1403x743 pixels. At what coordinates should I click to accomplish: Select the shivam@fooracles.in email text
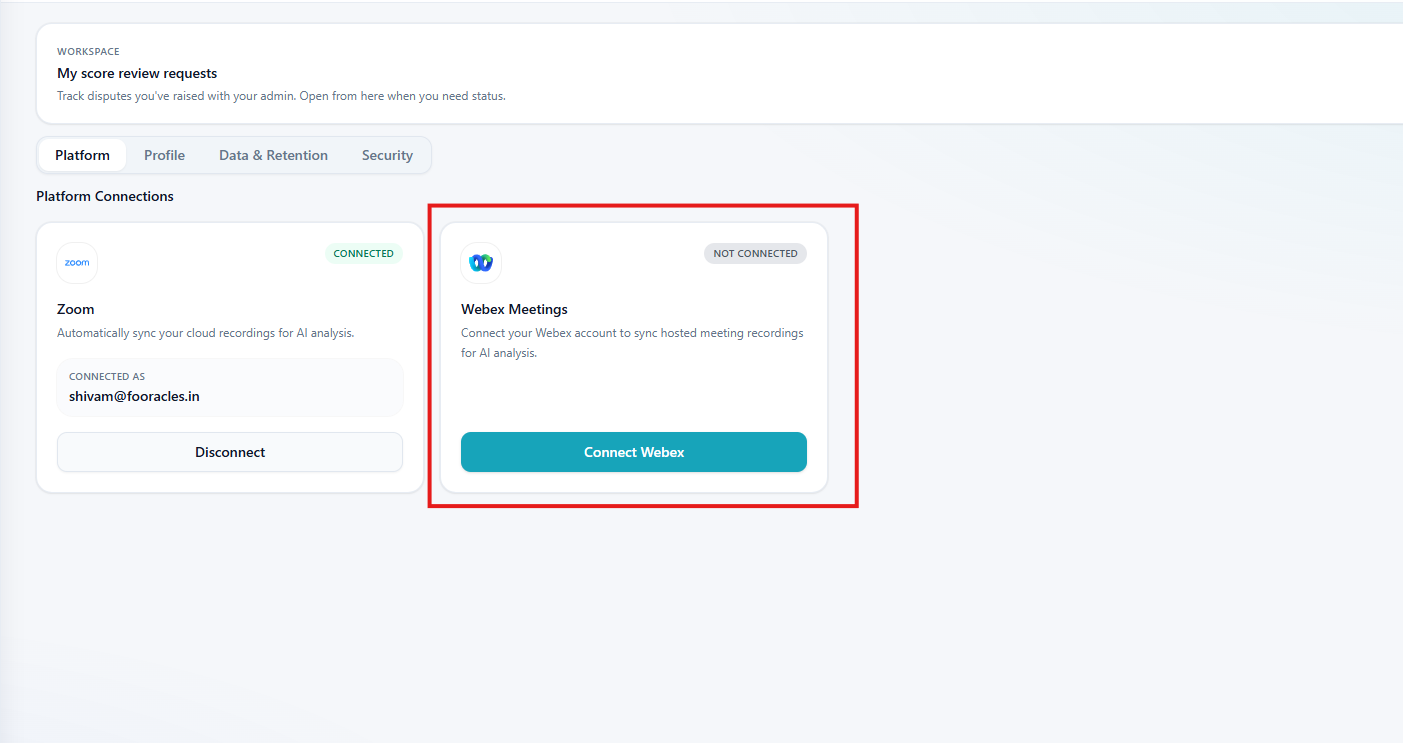point(134,396)
